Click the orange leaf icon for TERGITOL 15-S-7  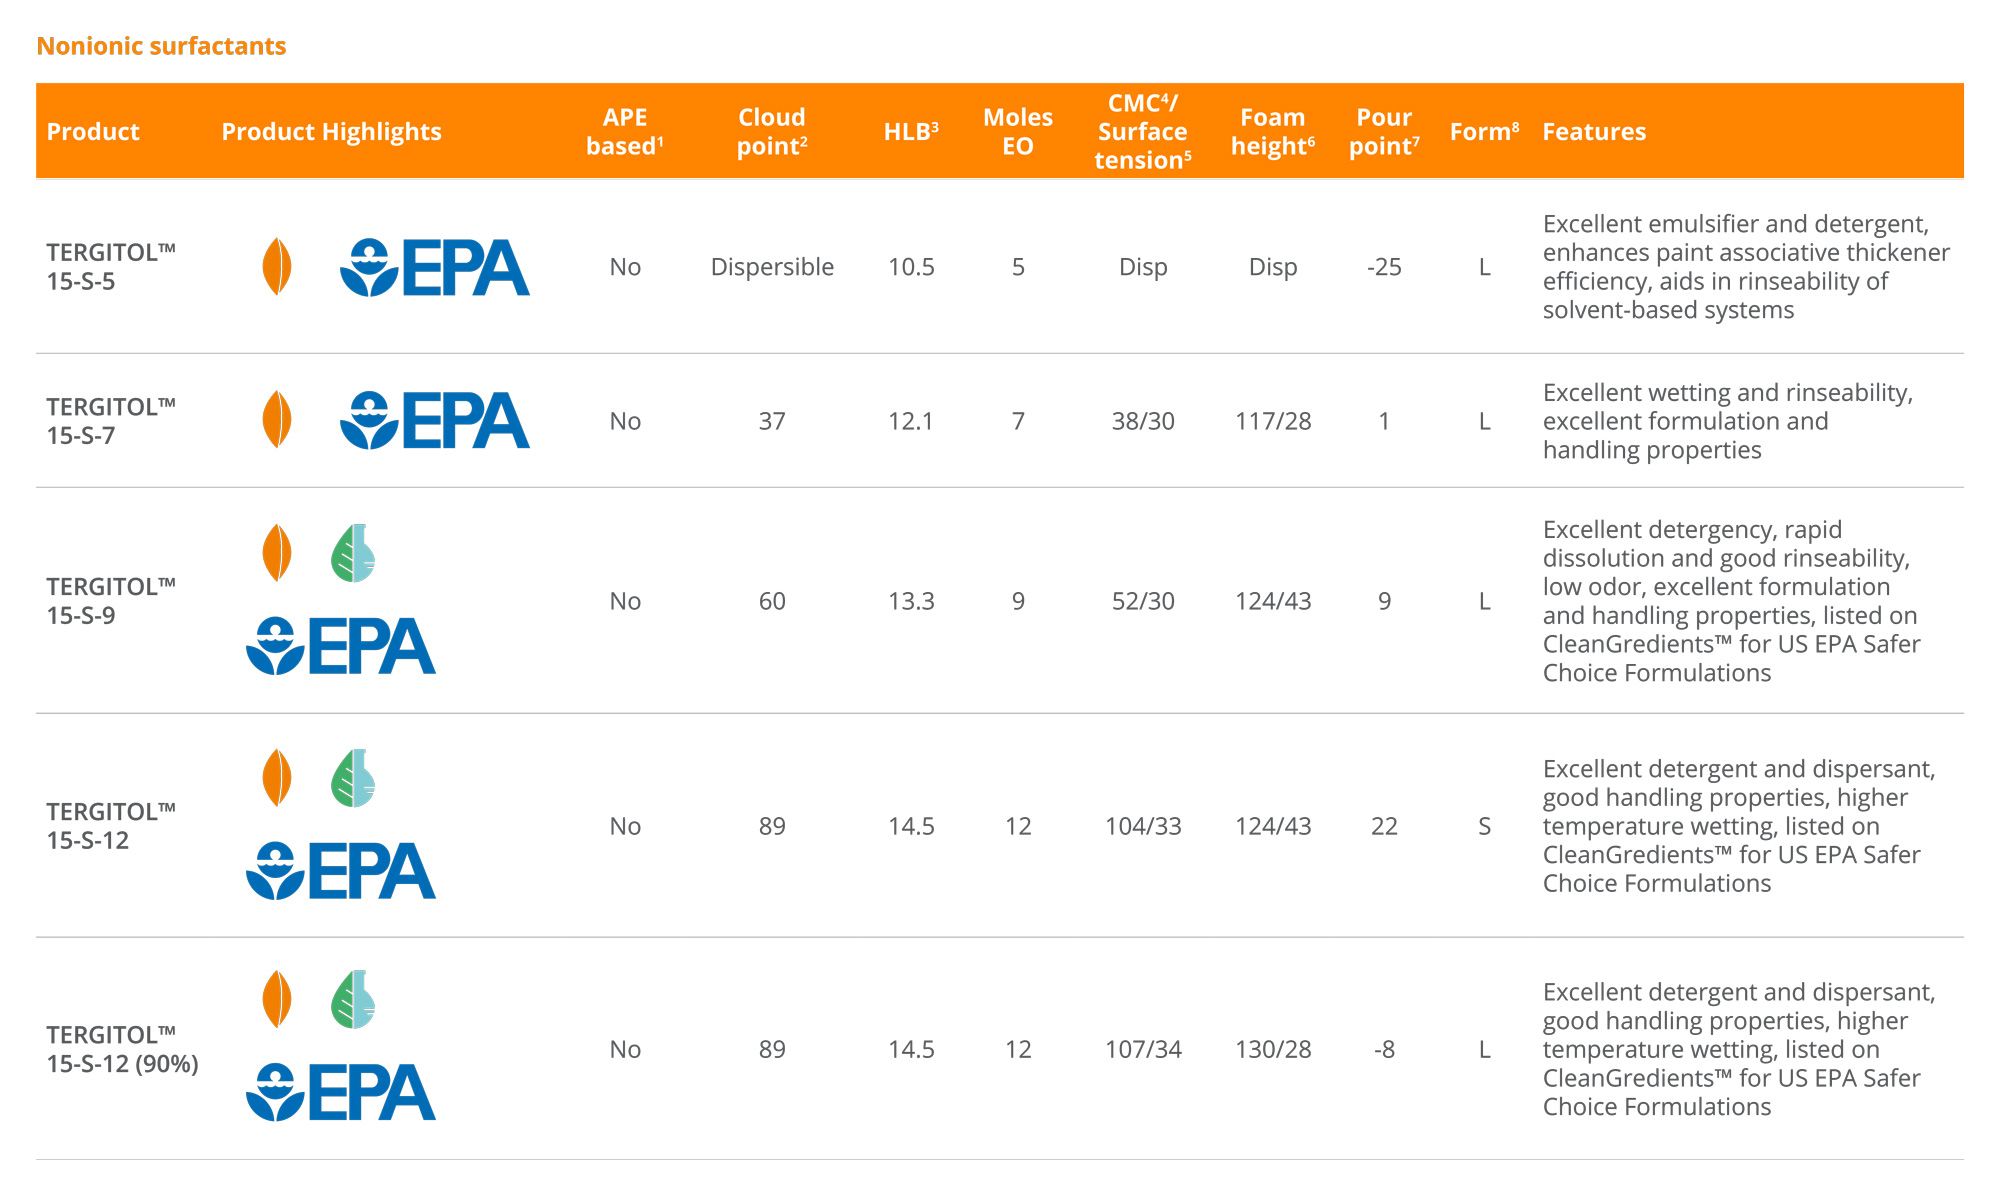click(277, 420)
